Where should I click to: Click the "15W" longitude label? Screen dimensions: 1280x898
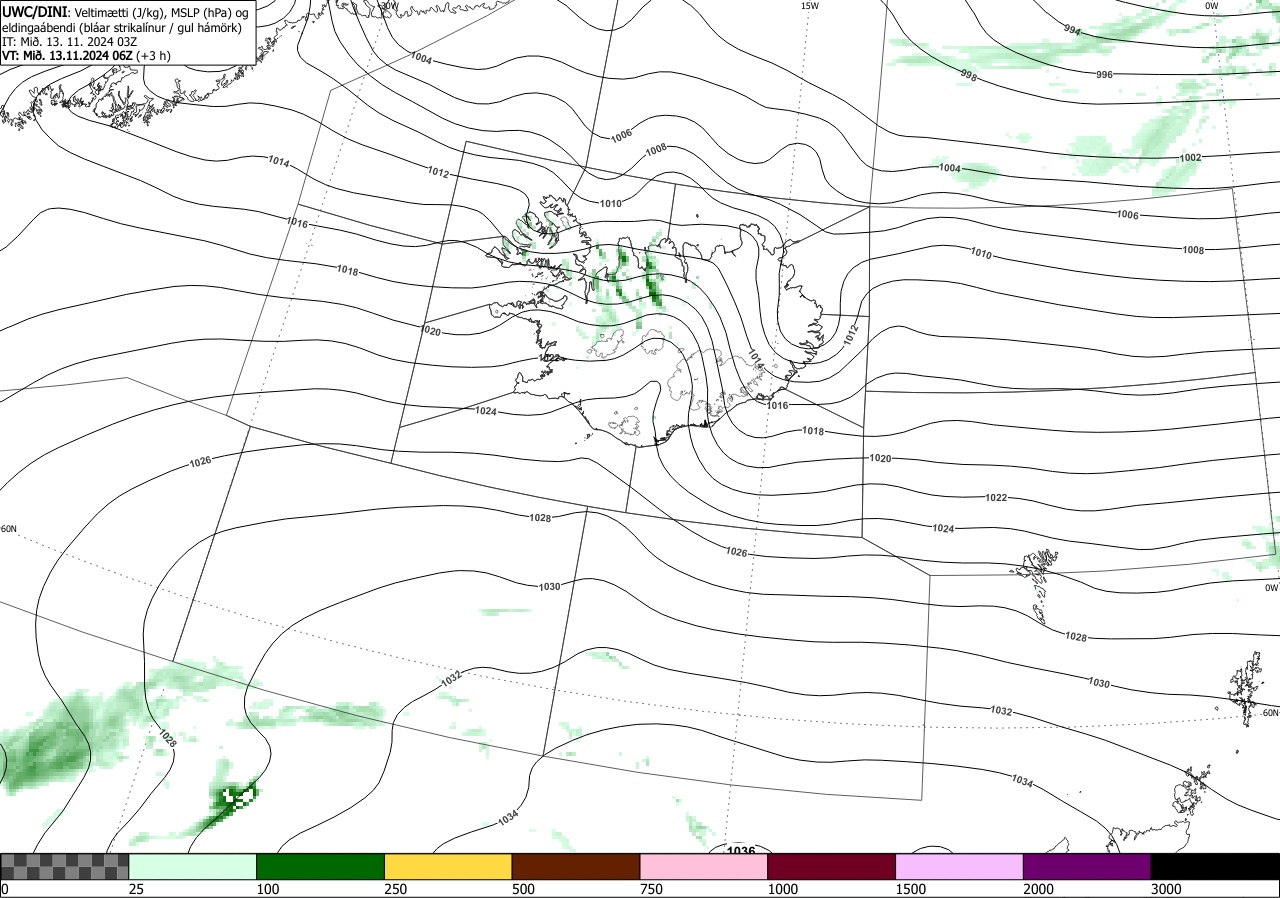point(810,6)
